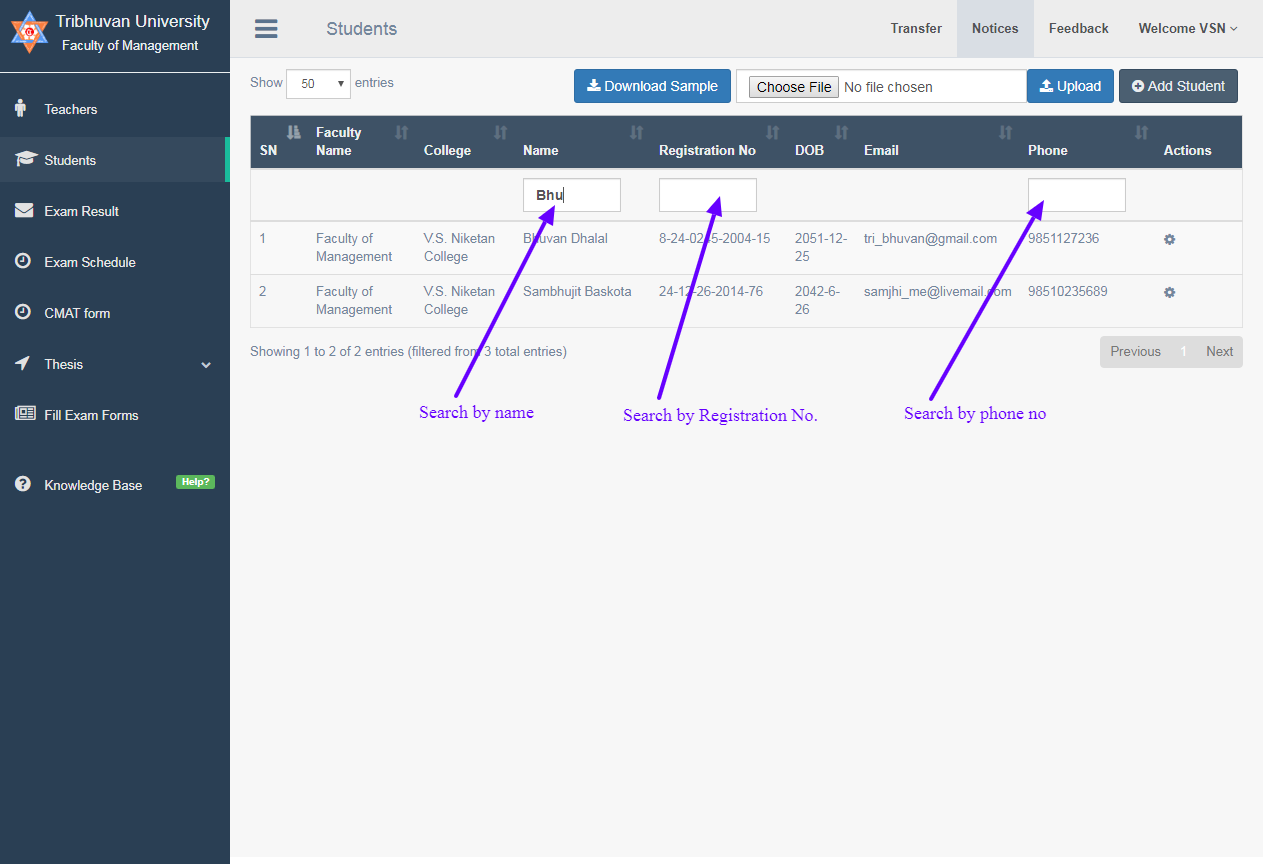Open the Welcome VSN user dropdown
Screen dimensions: 1263x864
(x=1187, y=29)
